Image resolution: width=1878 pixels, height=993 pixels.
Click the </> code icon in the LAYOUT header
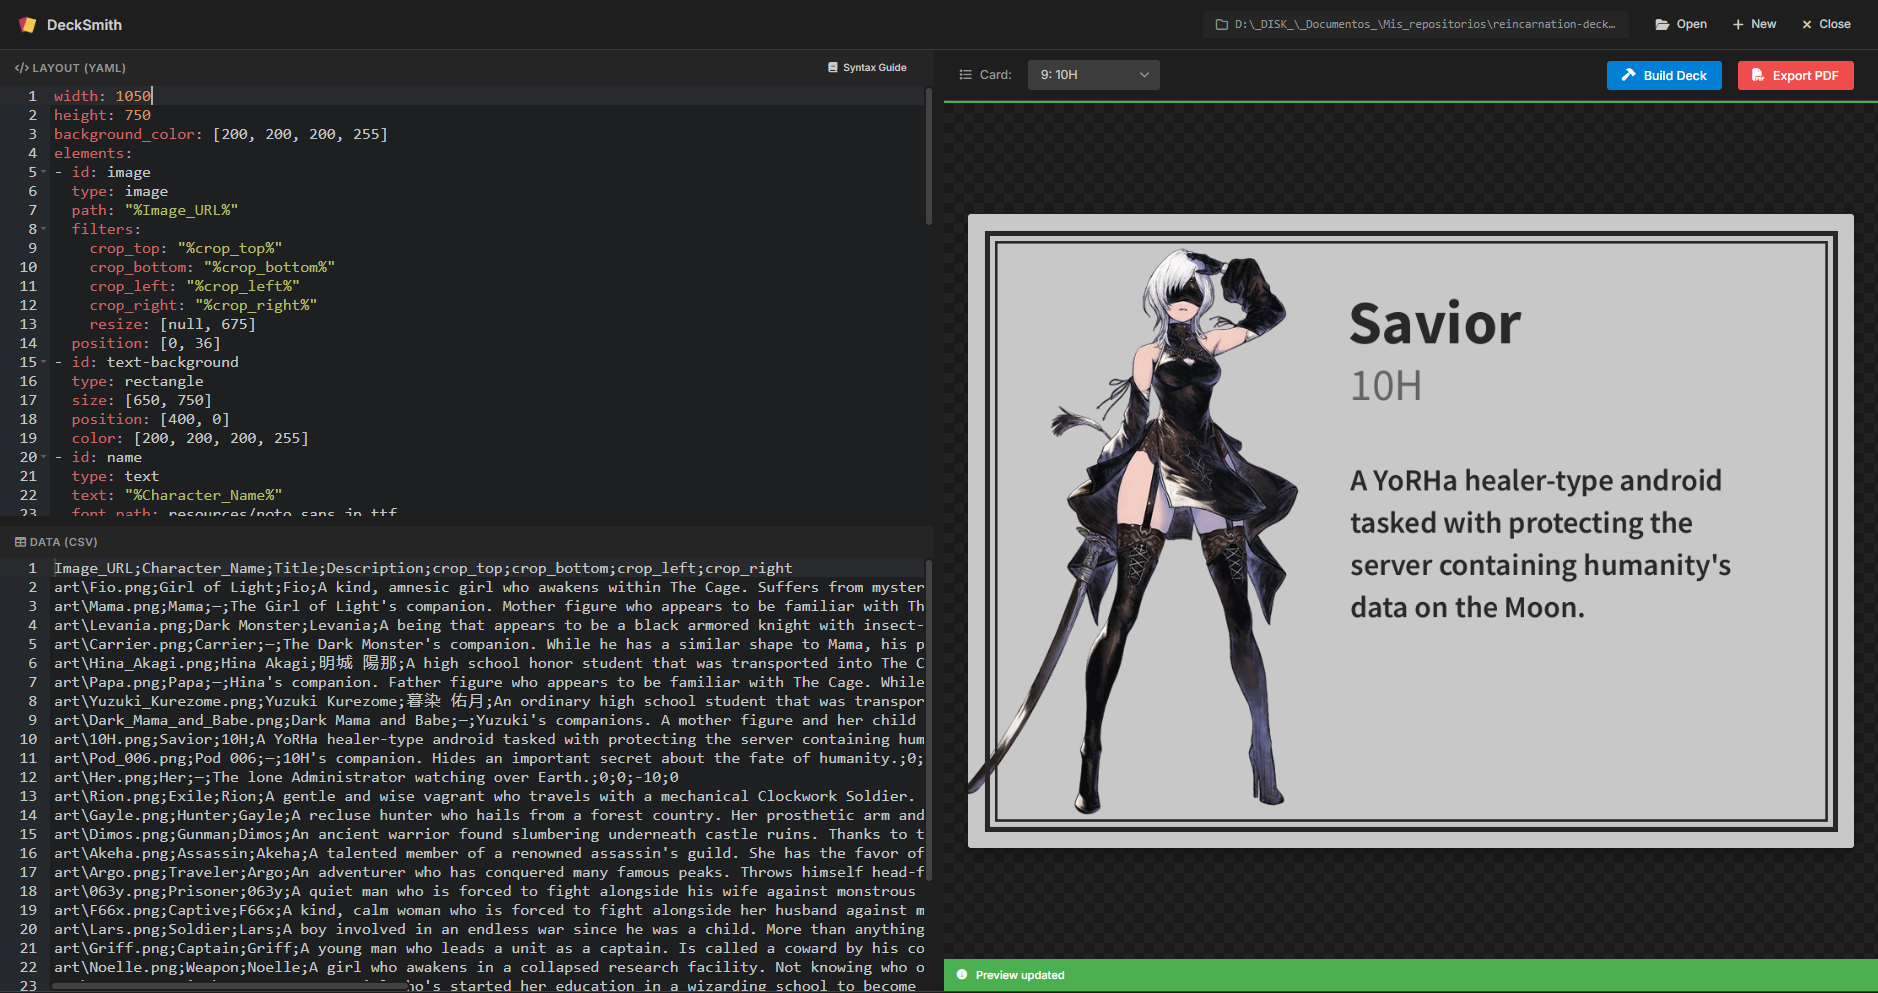(21, 67)
